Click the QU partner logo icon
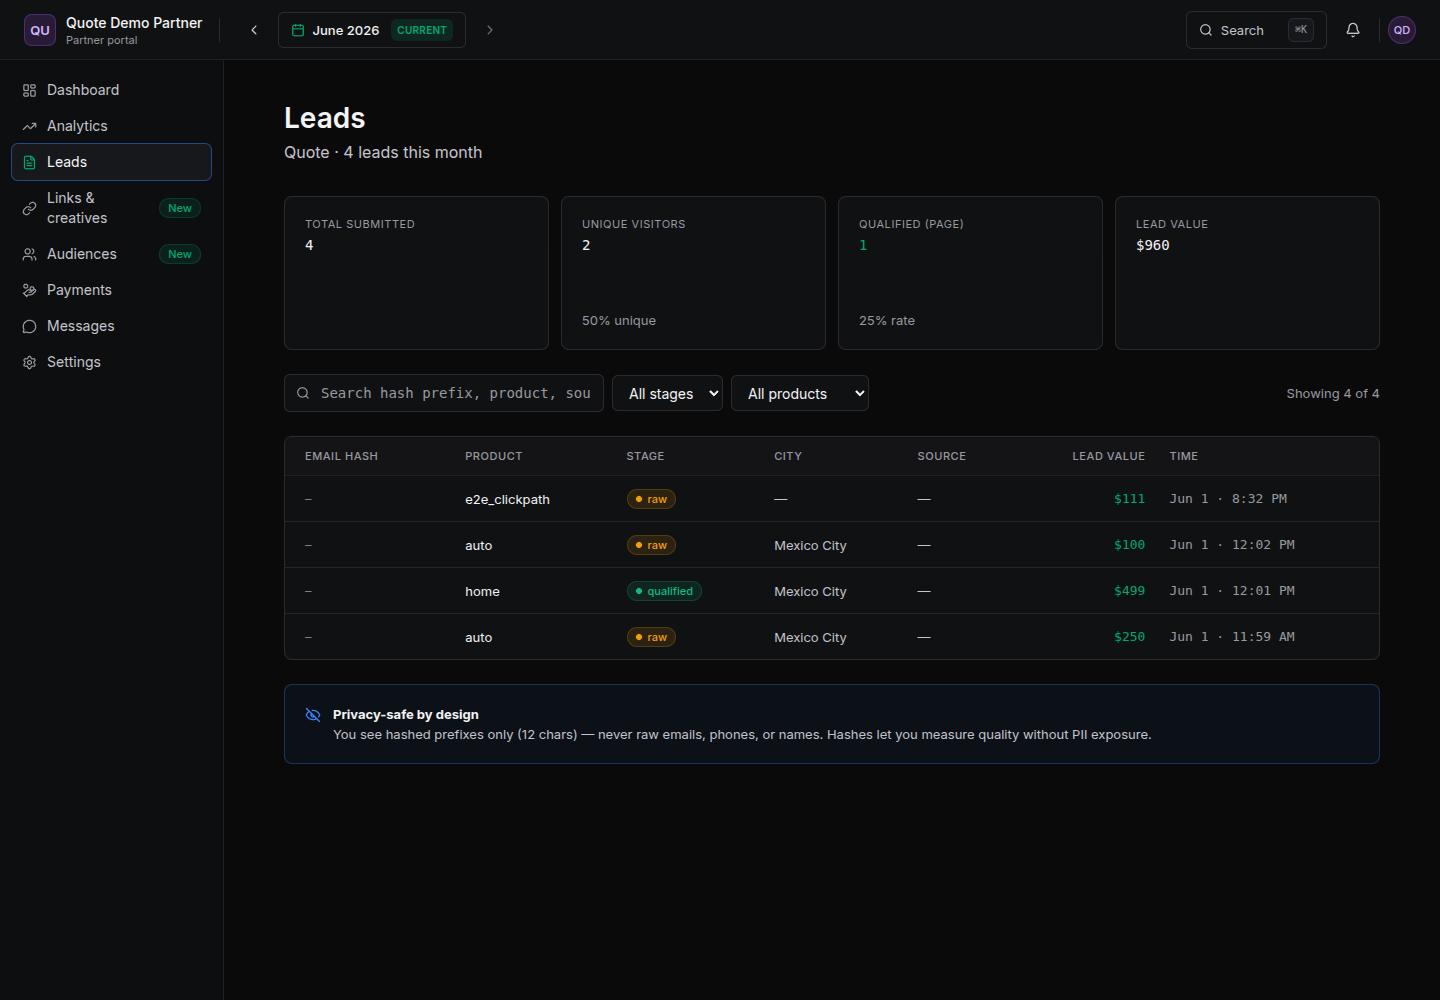The image size is (1440, 1000). pyautogui.click(x=40, y=30)
